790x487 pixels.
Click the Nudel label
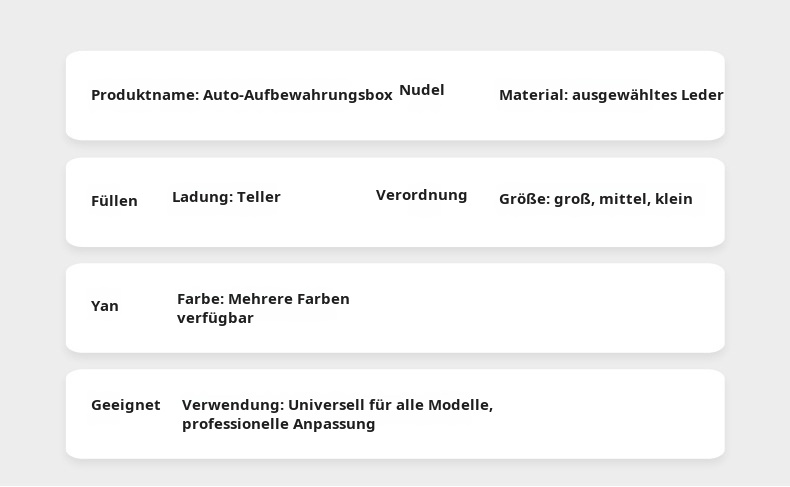tap(421, 90)
